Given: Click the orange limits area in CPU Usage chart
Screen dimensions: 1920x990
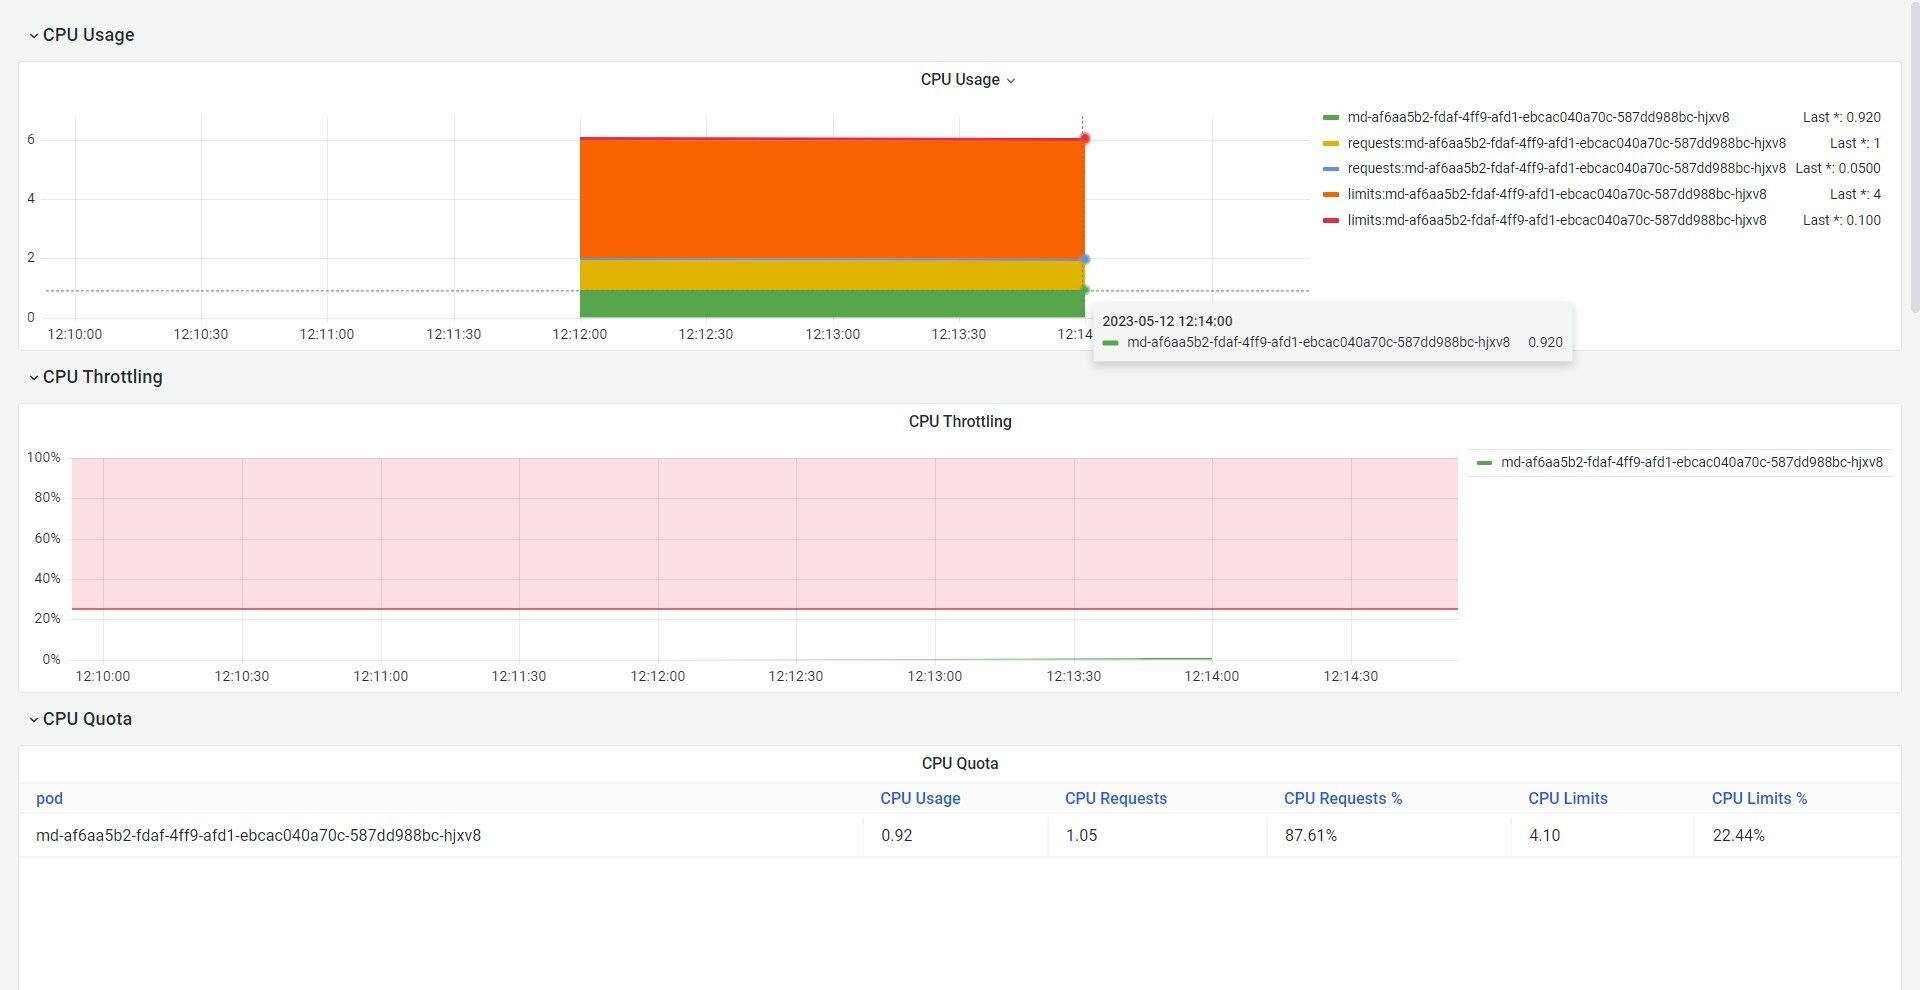Looking at the screenshot, I should [832, 199].
